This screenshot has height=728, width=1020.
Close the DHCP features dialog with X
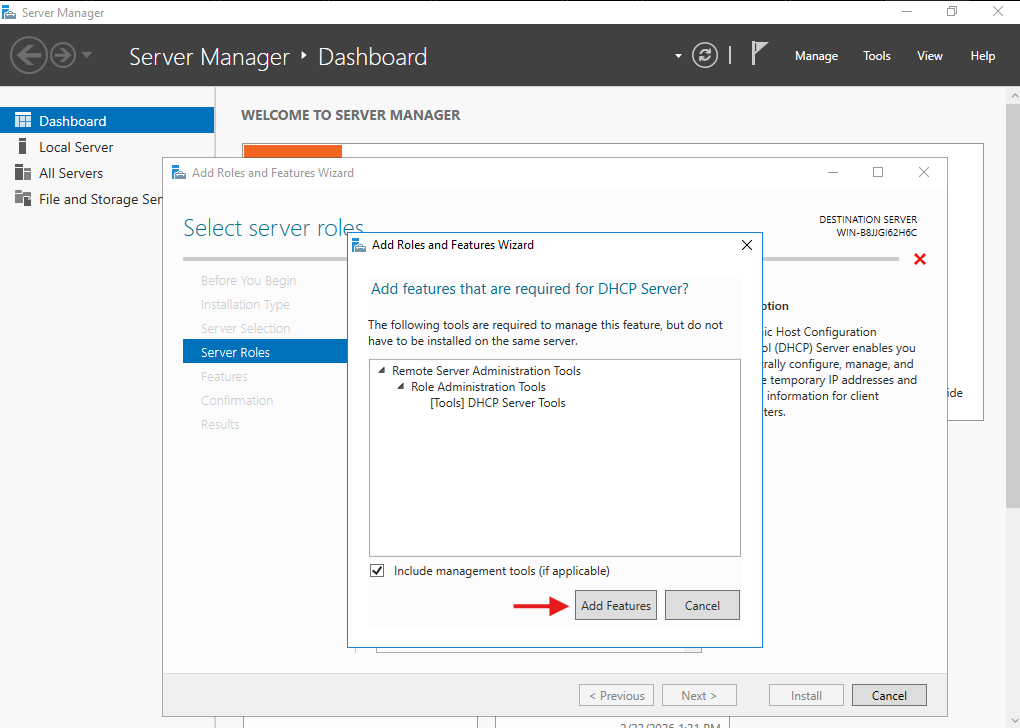click(747, 245)
